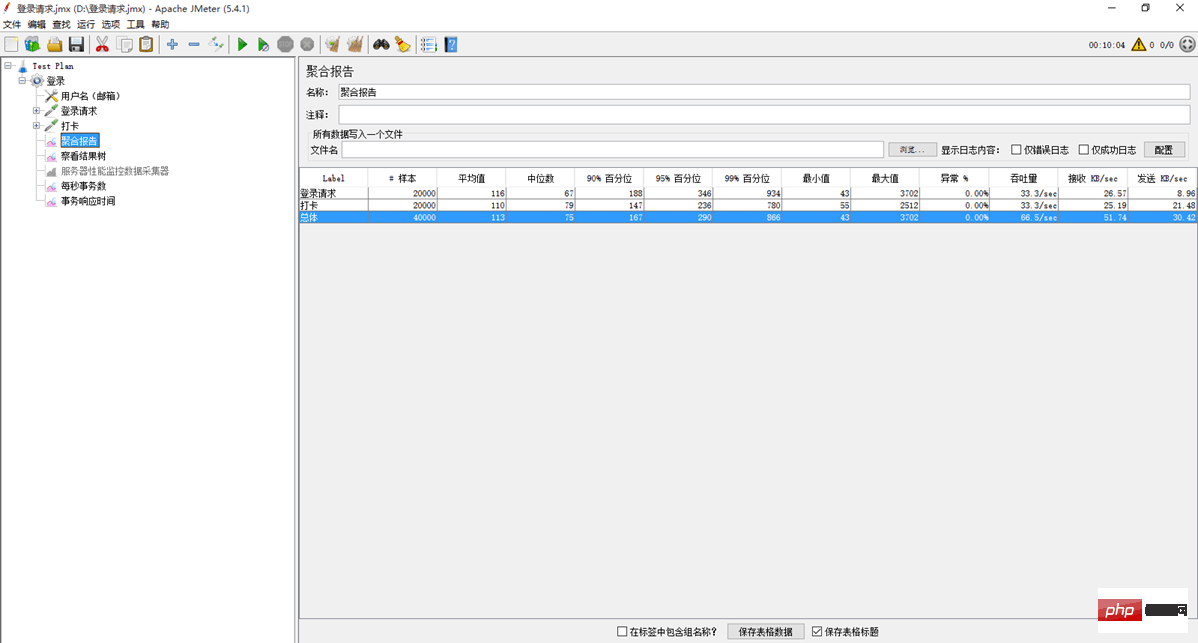Open the 选项 menu
This screenshot has width=1198, height=643.
pyautogui.click(x=109, y=23)
